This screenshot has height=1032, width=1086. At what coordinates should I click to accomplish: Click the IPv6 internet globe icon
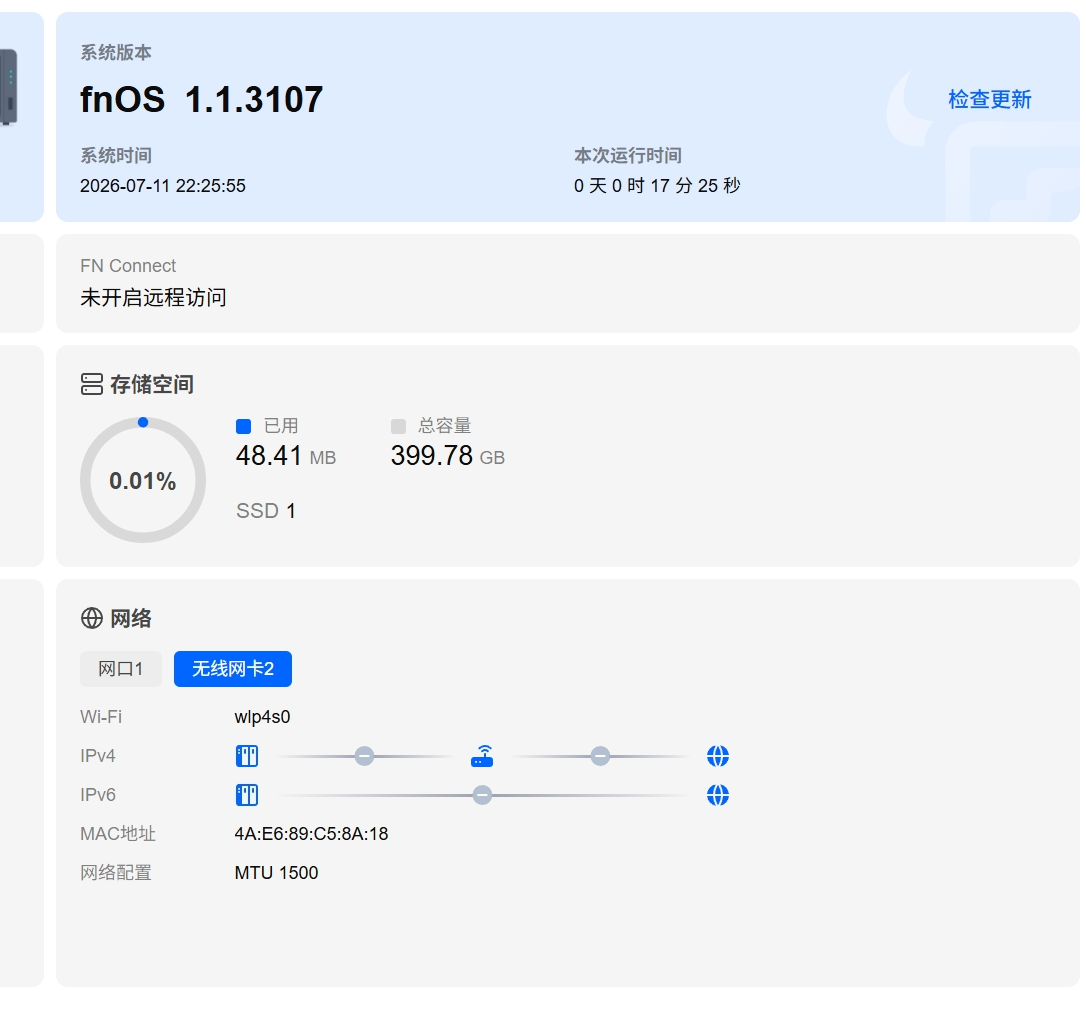[718, 795]
